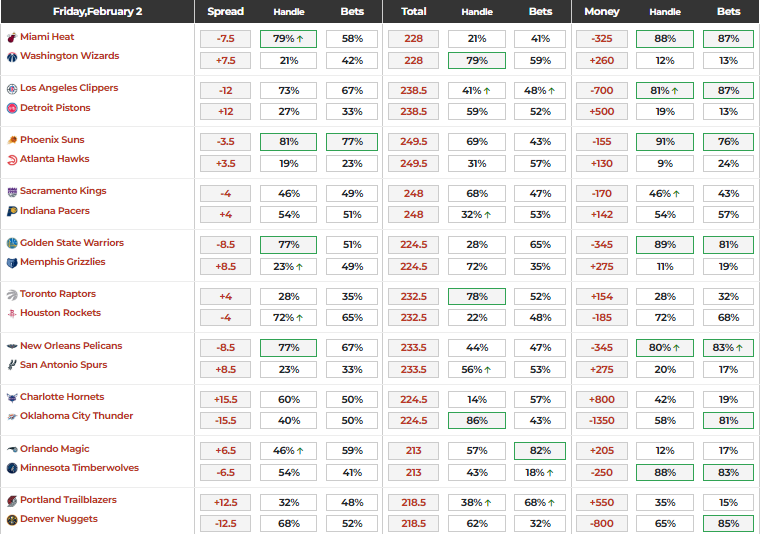Click the Los Angeles Clippers logo icon
Viewport: 761px width, 534px height.
(x=12, y=88)
